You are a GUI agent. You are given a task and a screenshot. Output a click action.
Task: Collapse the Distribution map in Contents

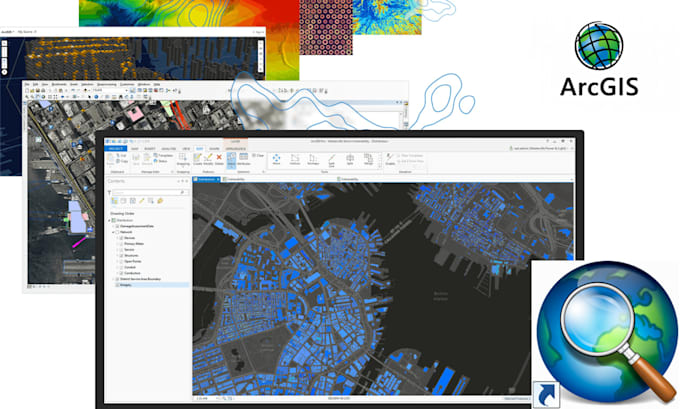(109, 220)
